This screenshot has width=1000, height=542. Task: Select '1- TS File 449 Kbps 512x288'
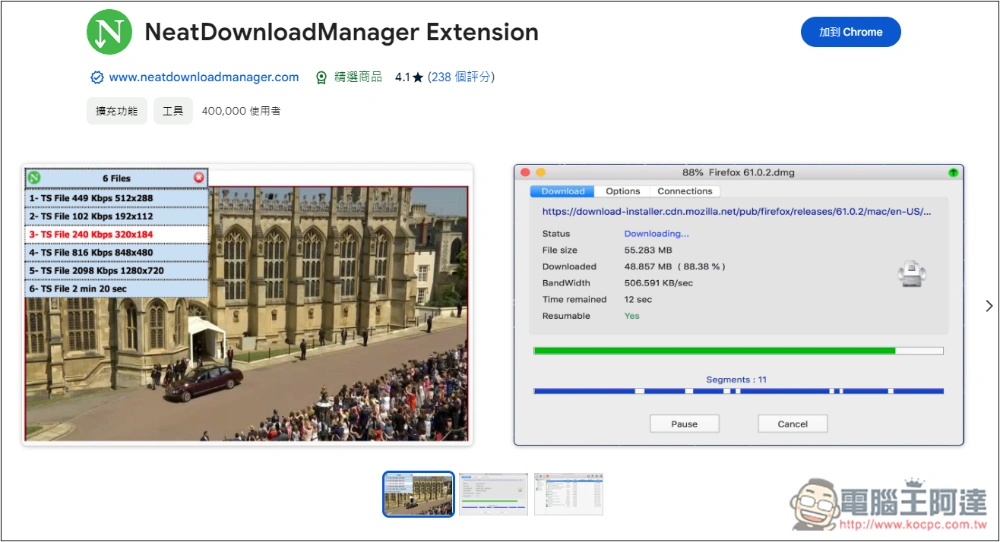117,198
